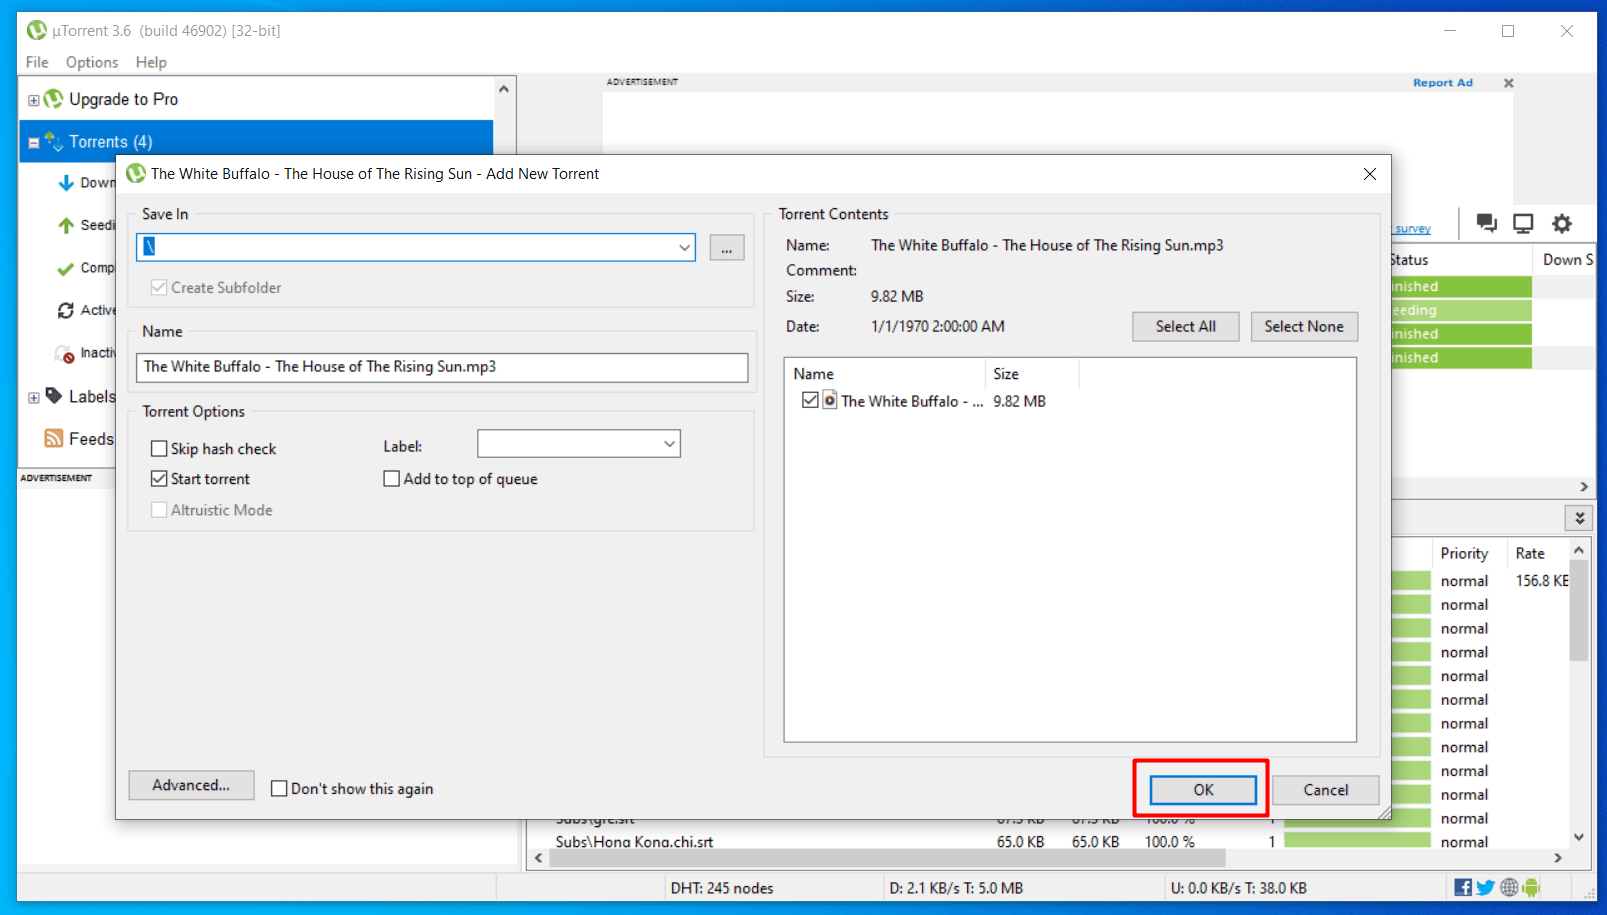Click the Inactive status icon
Viewport: 1607px width, 915px height.
click(66, 353)
